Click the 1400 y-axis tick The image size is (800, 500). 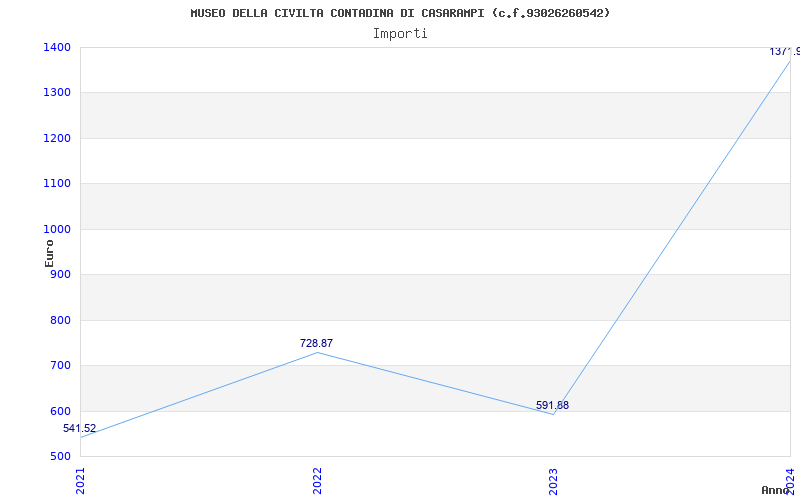[57, 47]
